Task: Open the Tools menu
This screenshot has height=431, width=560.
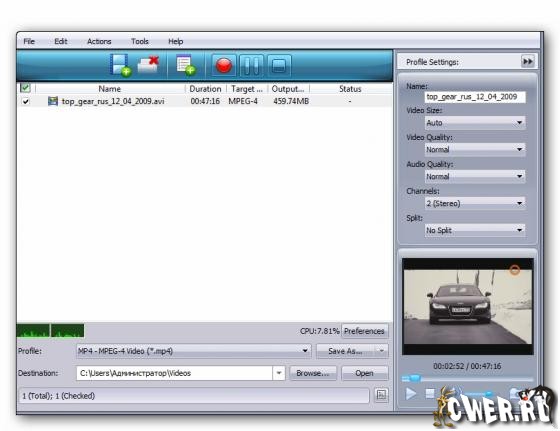Action: tap(140, 41)
